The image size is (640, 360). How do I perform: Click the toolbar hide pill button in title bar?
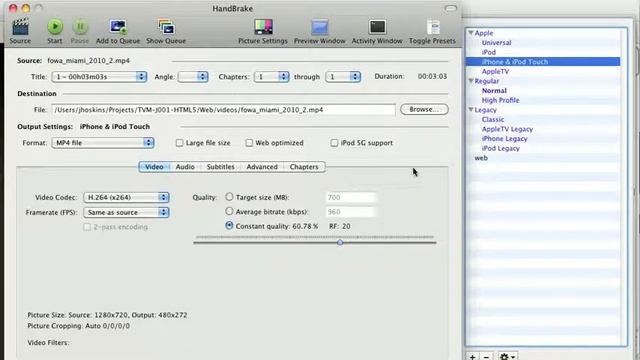(451, 8)
